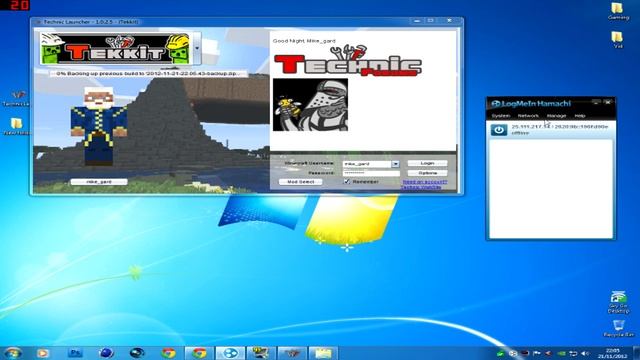Select the New folder desktop icon
The height and width of the screenshot is (360, 640).
(x=16, y=127)
